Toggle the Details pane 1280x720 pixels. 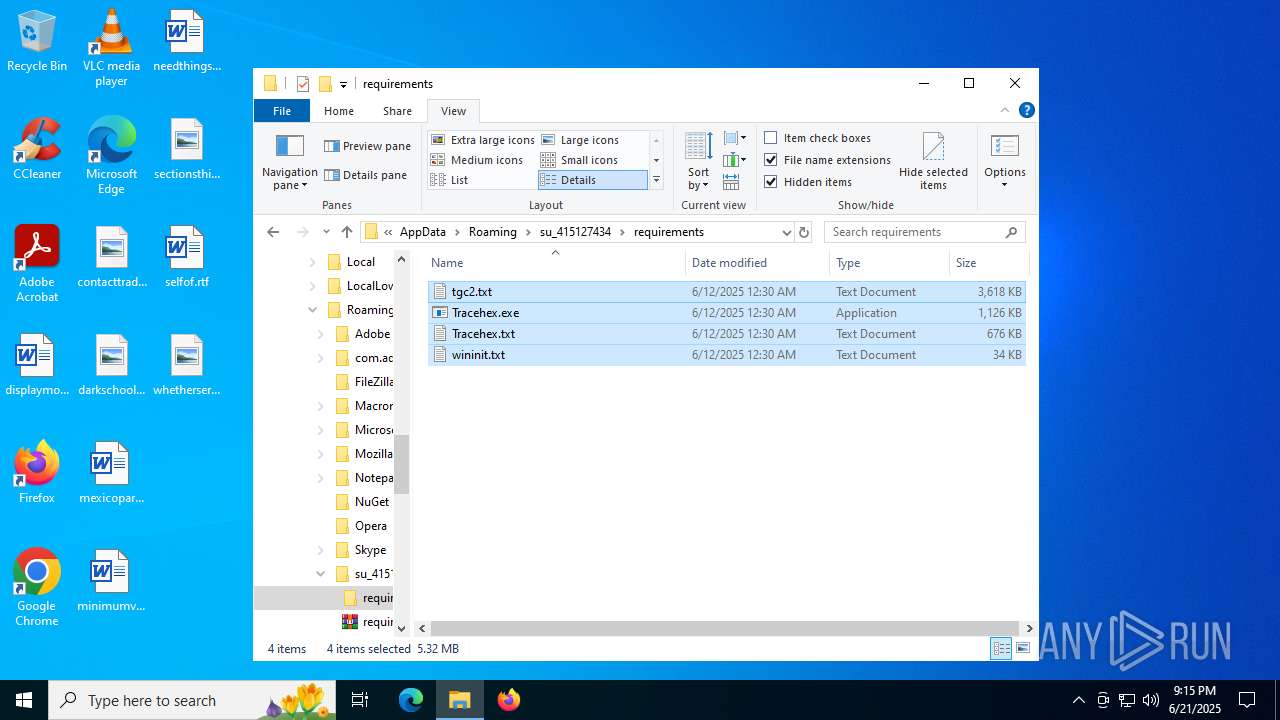pyautogui.click(x=365, y=175)
